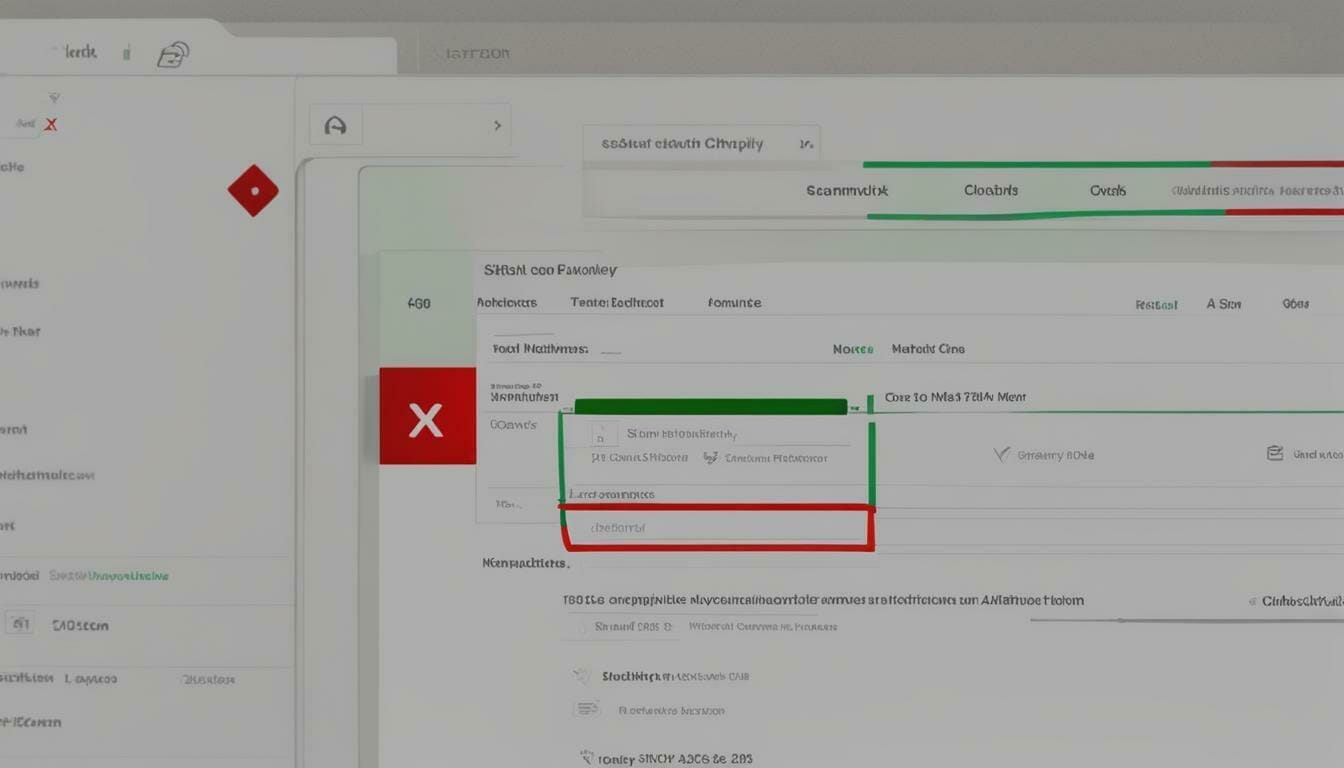Click the red diamond alert icon
Viewport: 1344px width, 768px height.
click(253, 190)
